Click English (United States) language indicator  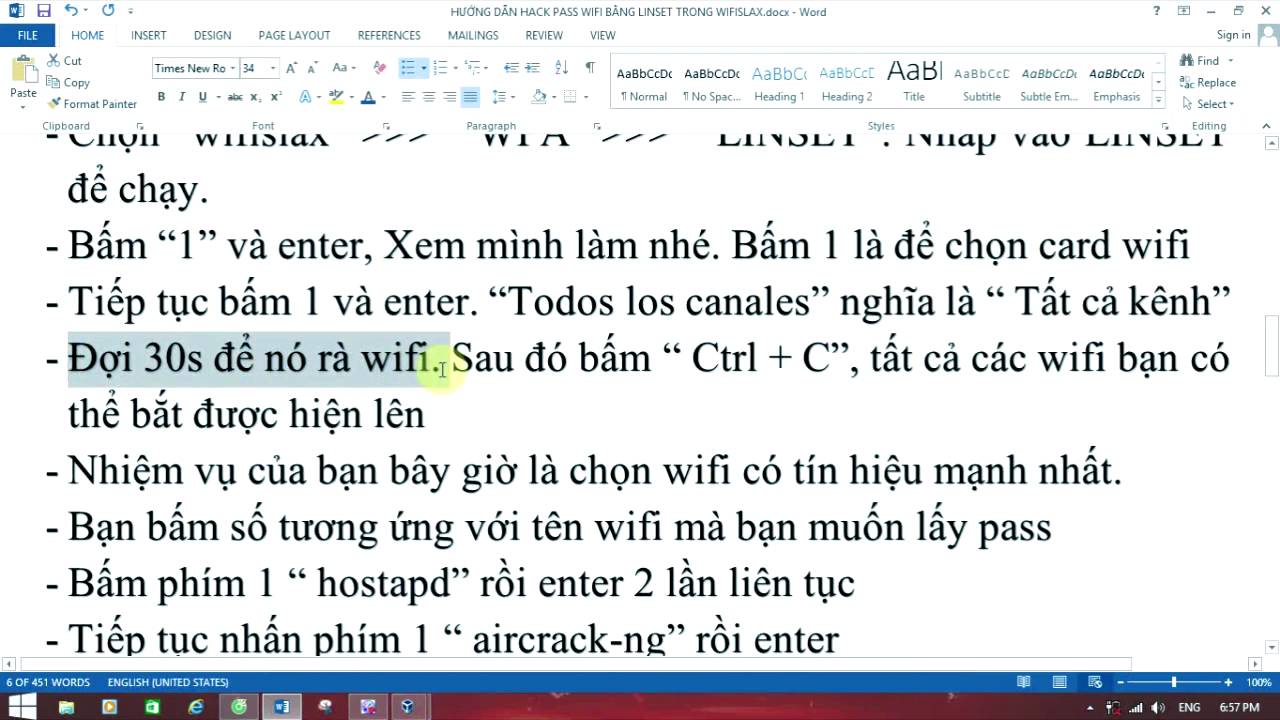(x=168, y=682)
